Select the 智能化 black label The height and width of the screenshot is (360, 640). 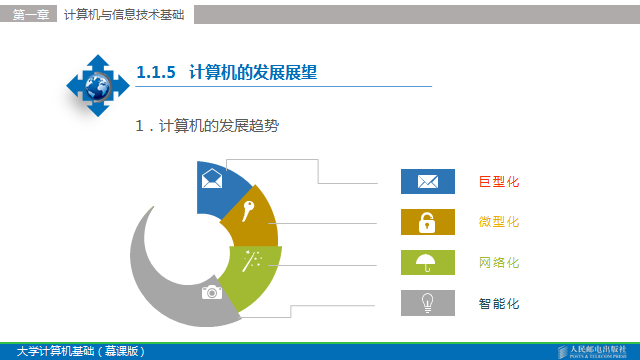tap(499, 303)
